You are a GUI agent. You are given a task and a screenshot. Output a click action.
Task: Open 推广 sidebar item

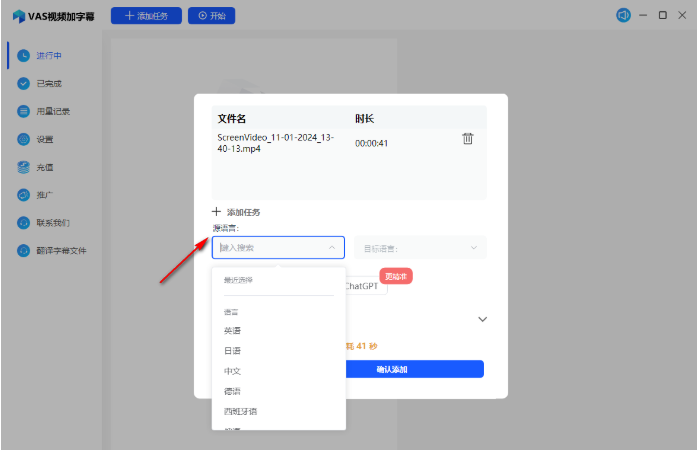pyautogui.click(x=44, y=195)
